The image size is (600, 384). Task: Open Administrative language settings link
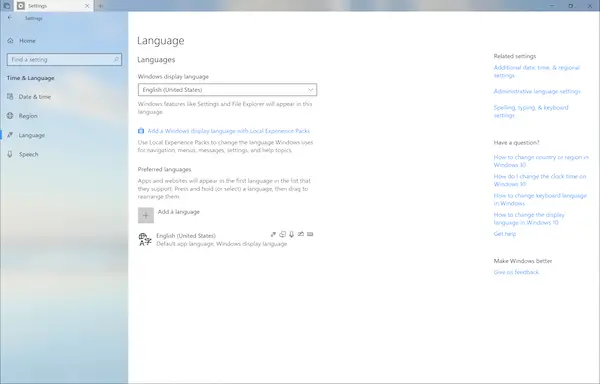point(537,91)
